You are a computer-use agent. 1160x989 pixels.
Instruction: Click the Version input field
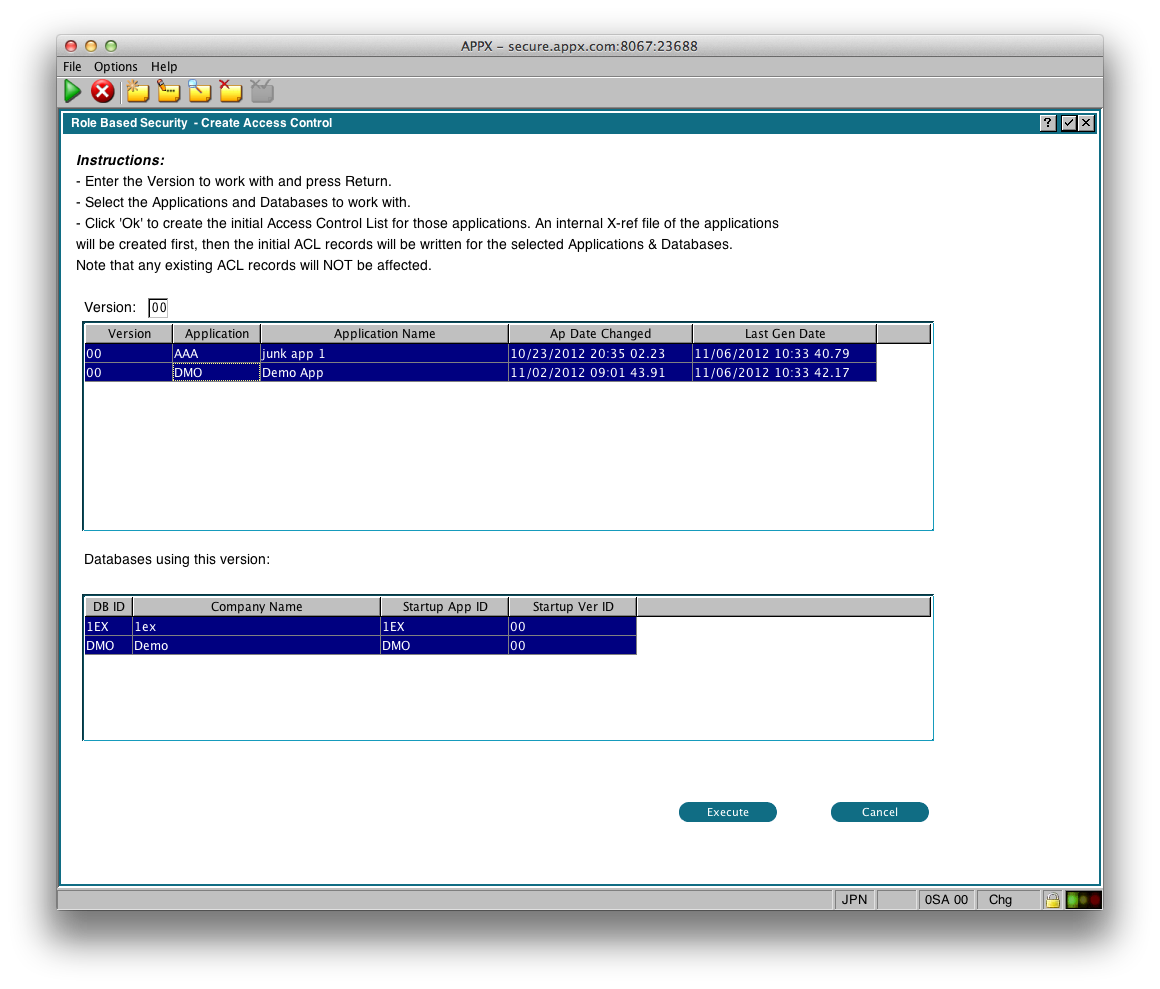click(158, 308)
